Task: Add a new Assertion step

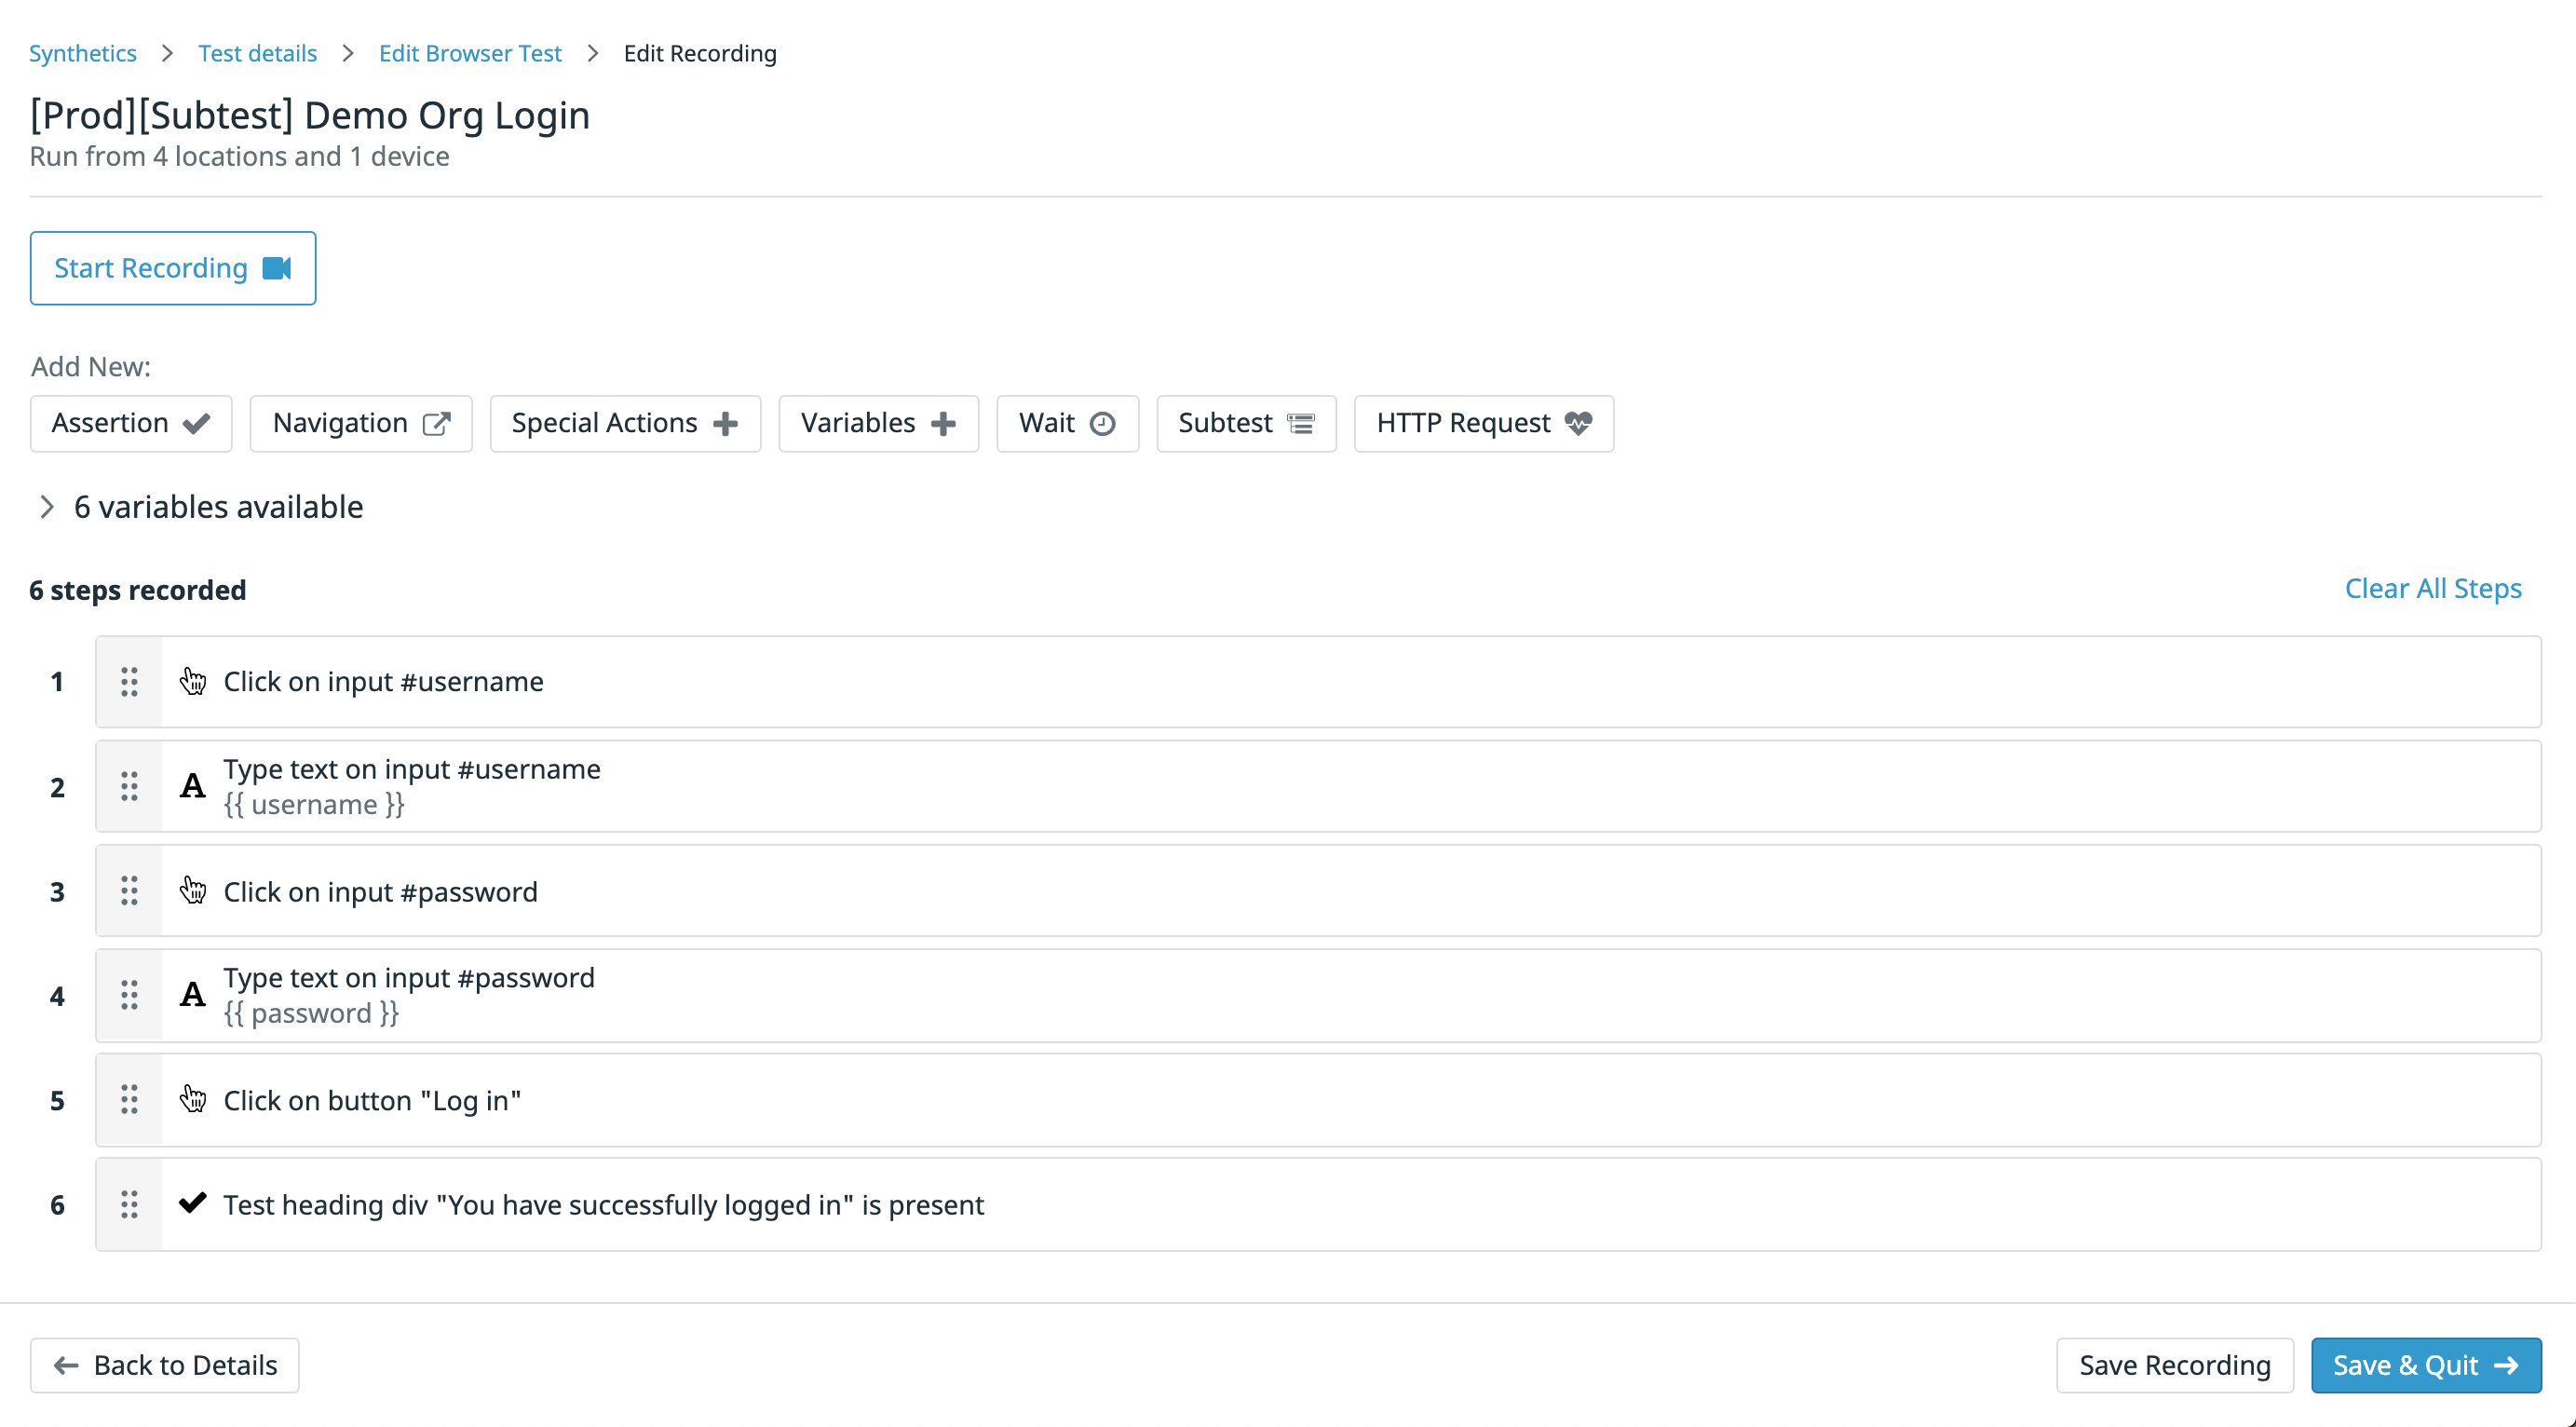Action: pos(129,423)
